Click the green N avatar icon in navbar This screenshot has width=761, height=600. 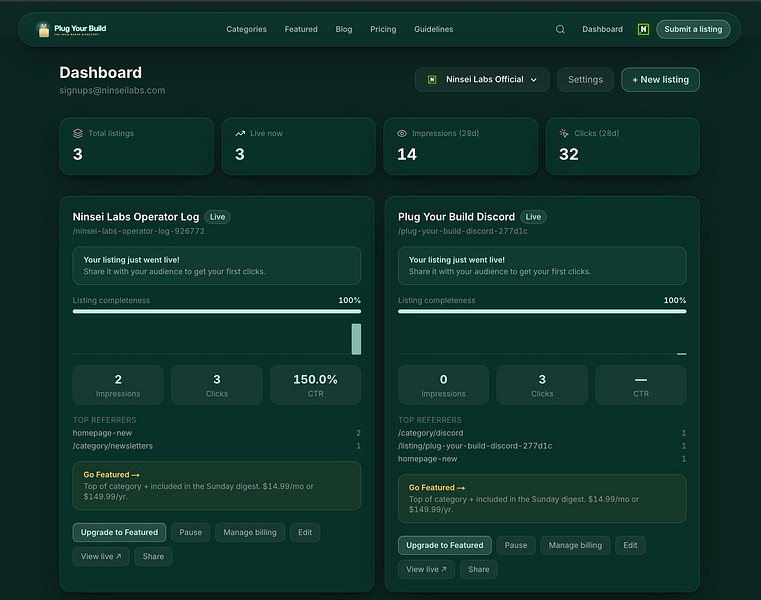tap(643, 29)
